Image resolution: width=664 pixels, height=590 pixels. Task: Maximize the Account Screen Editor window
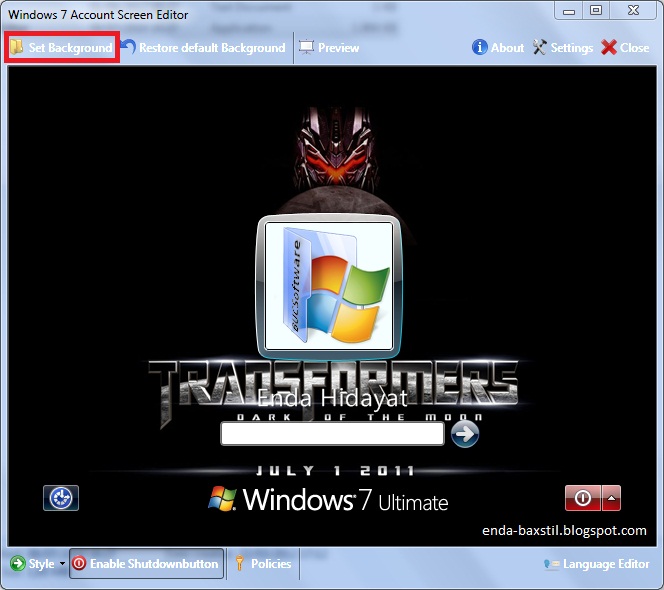tap(596, 11)
